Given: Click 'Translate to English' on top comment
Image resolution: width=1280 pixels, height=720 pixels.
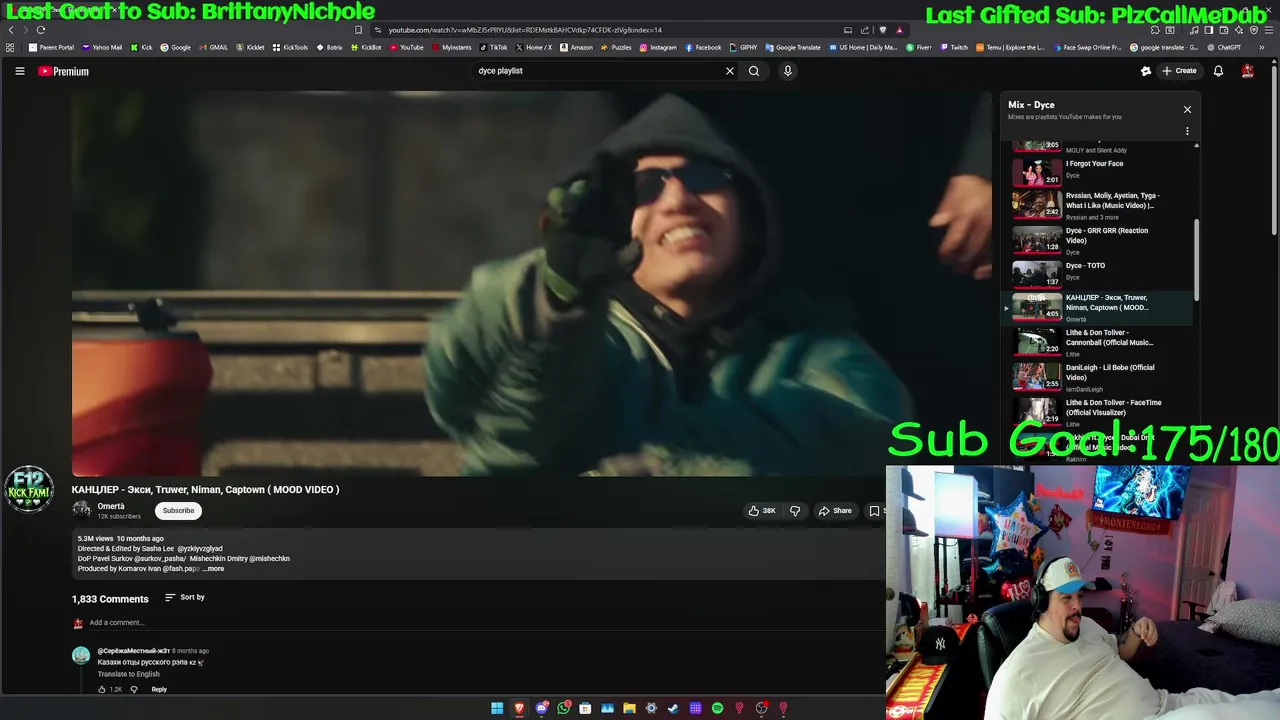Looking at the screenshot, I should tap(128, 674).
